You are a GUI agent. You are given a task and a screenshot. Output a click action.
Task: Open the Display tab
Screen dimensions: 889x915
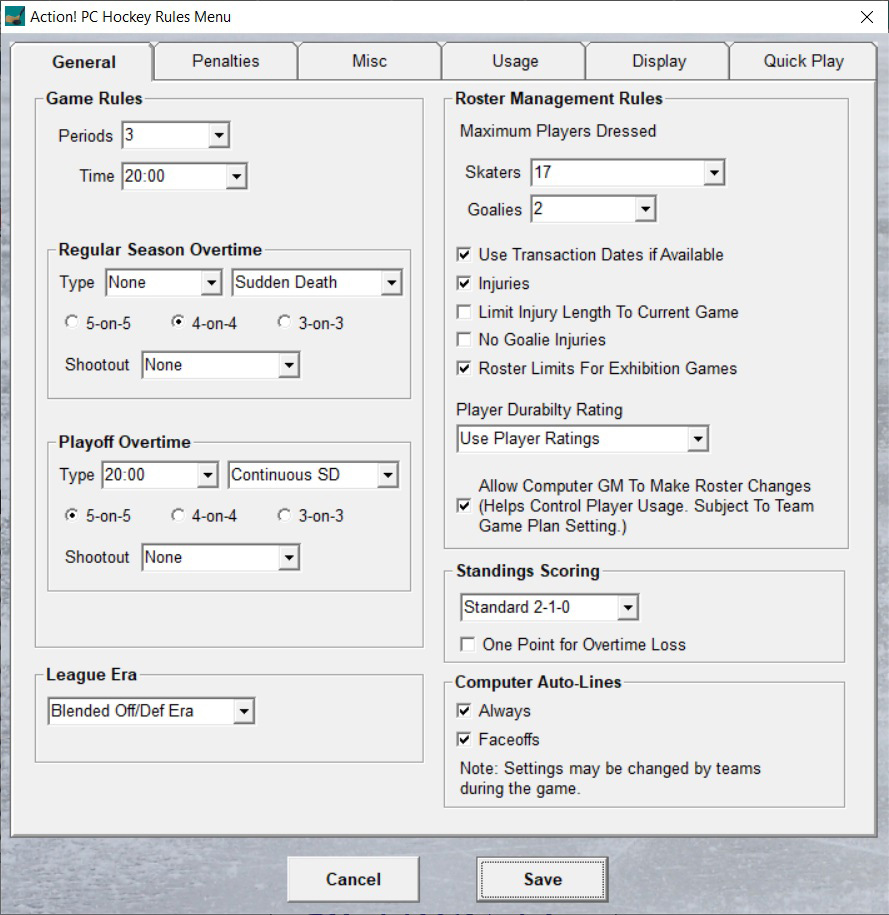(658, 61)
